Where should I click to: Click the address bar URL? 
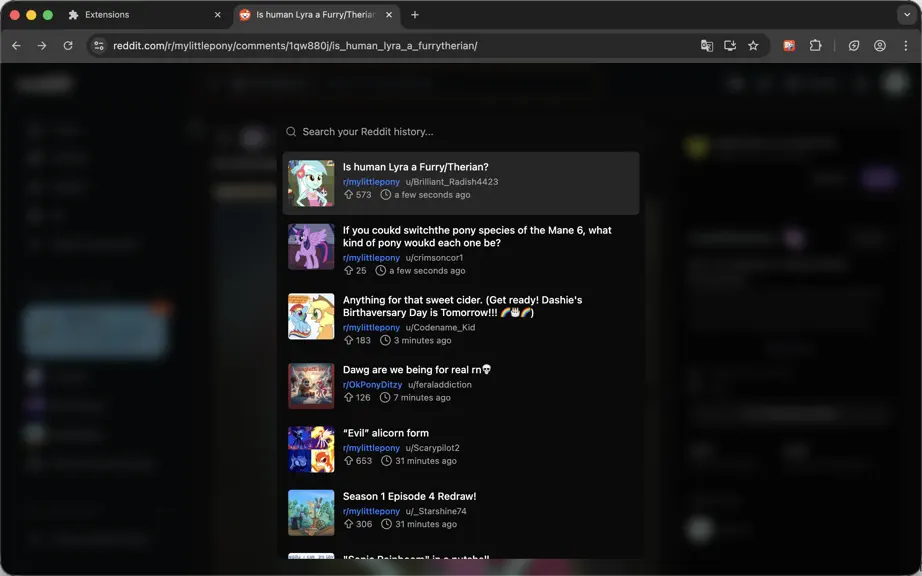(x=295, y=45)
